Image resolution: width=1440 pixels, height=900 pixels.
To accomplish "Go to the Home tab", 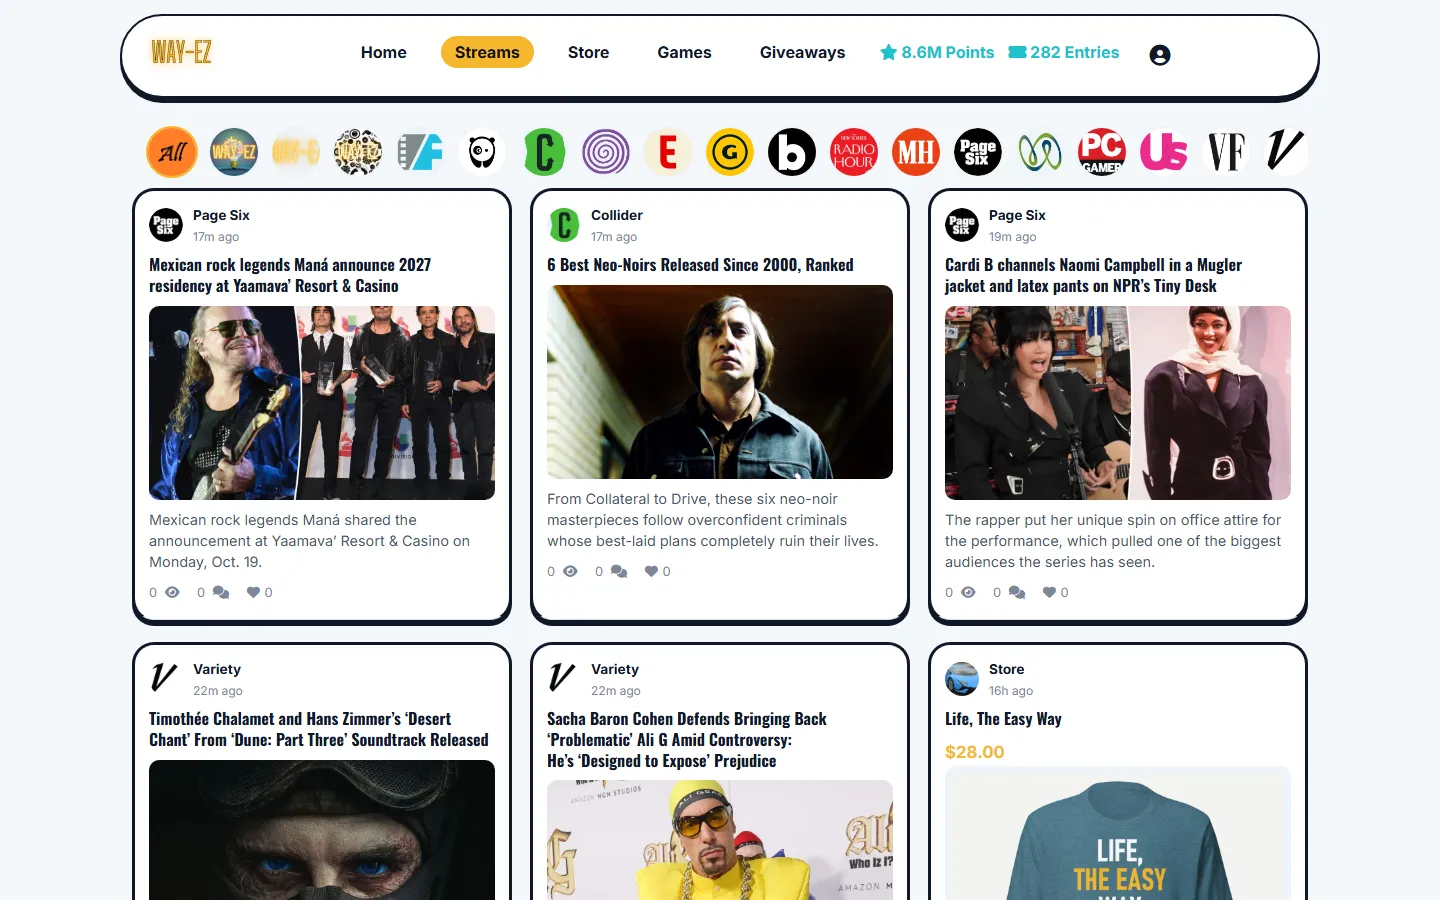I will [384, 52].
